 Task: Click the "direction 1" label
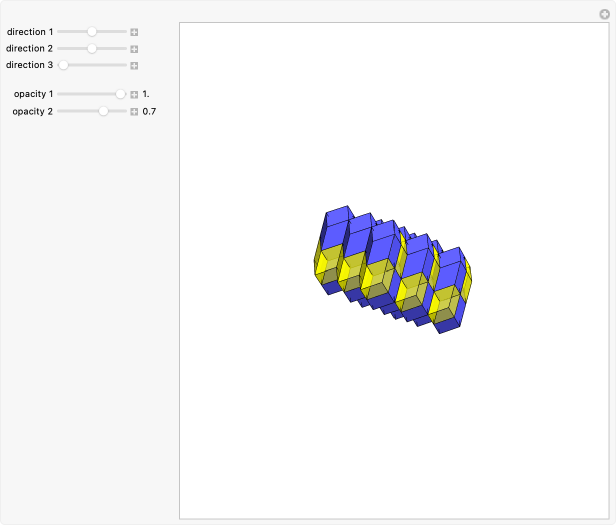click(30, 32)
